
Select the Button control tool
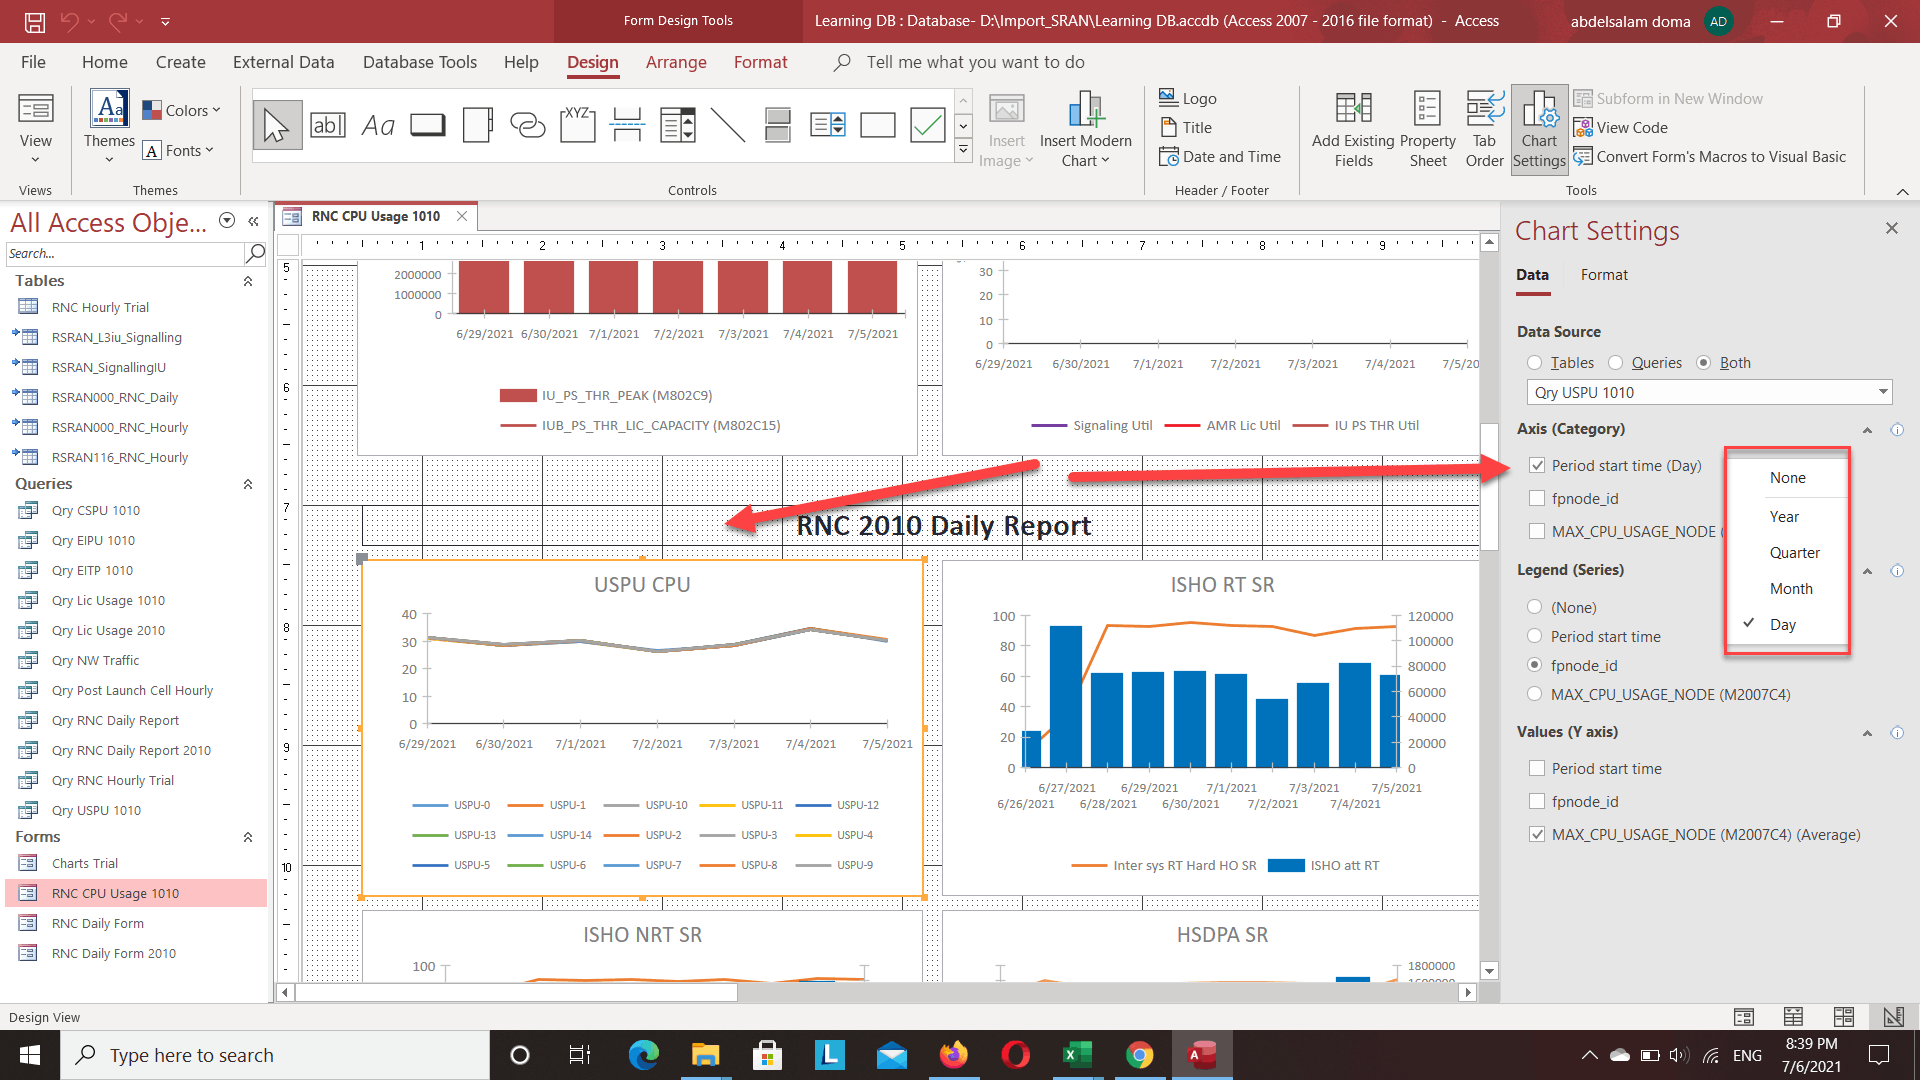[428, 126]
